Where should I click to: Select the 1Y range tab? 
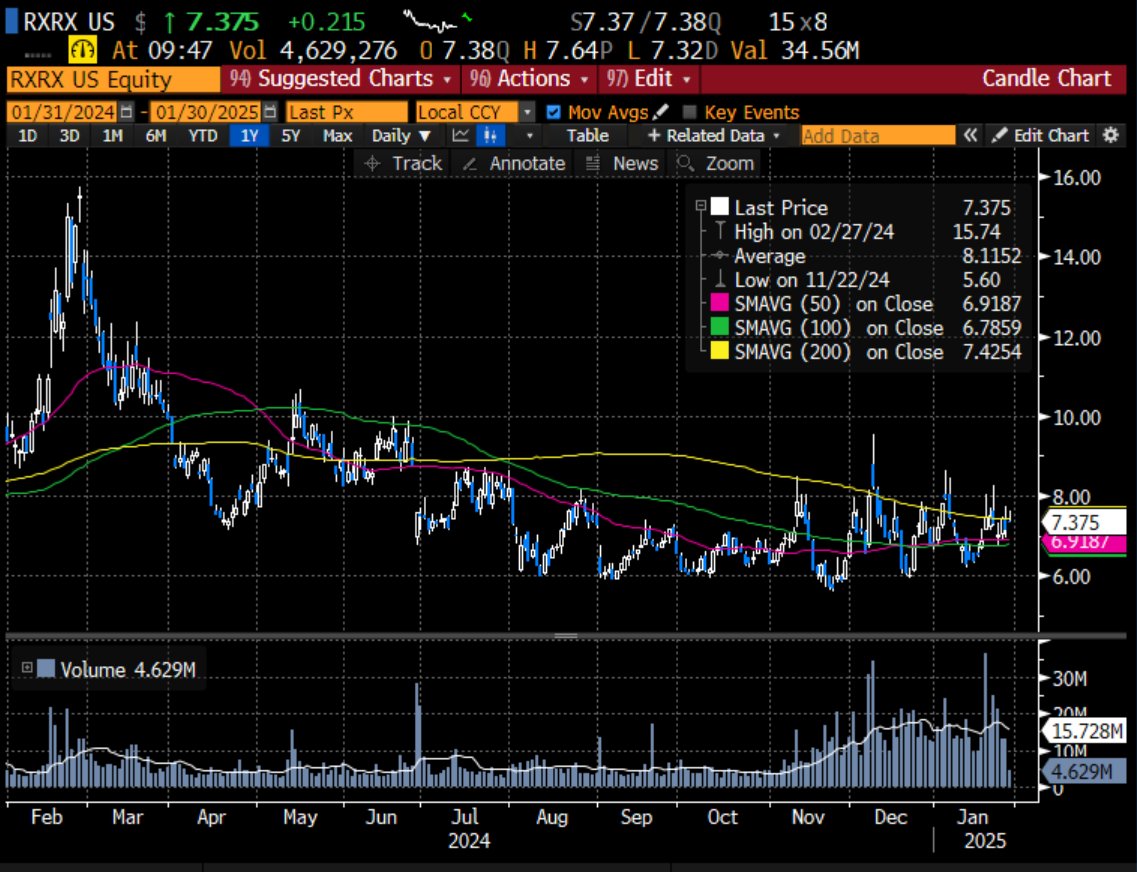tap(249, 136)
